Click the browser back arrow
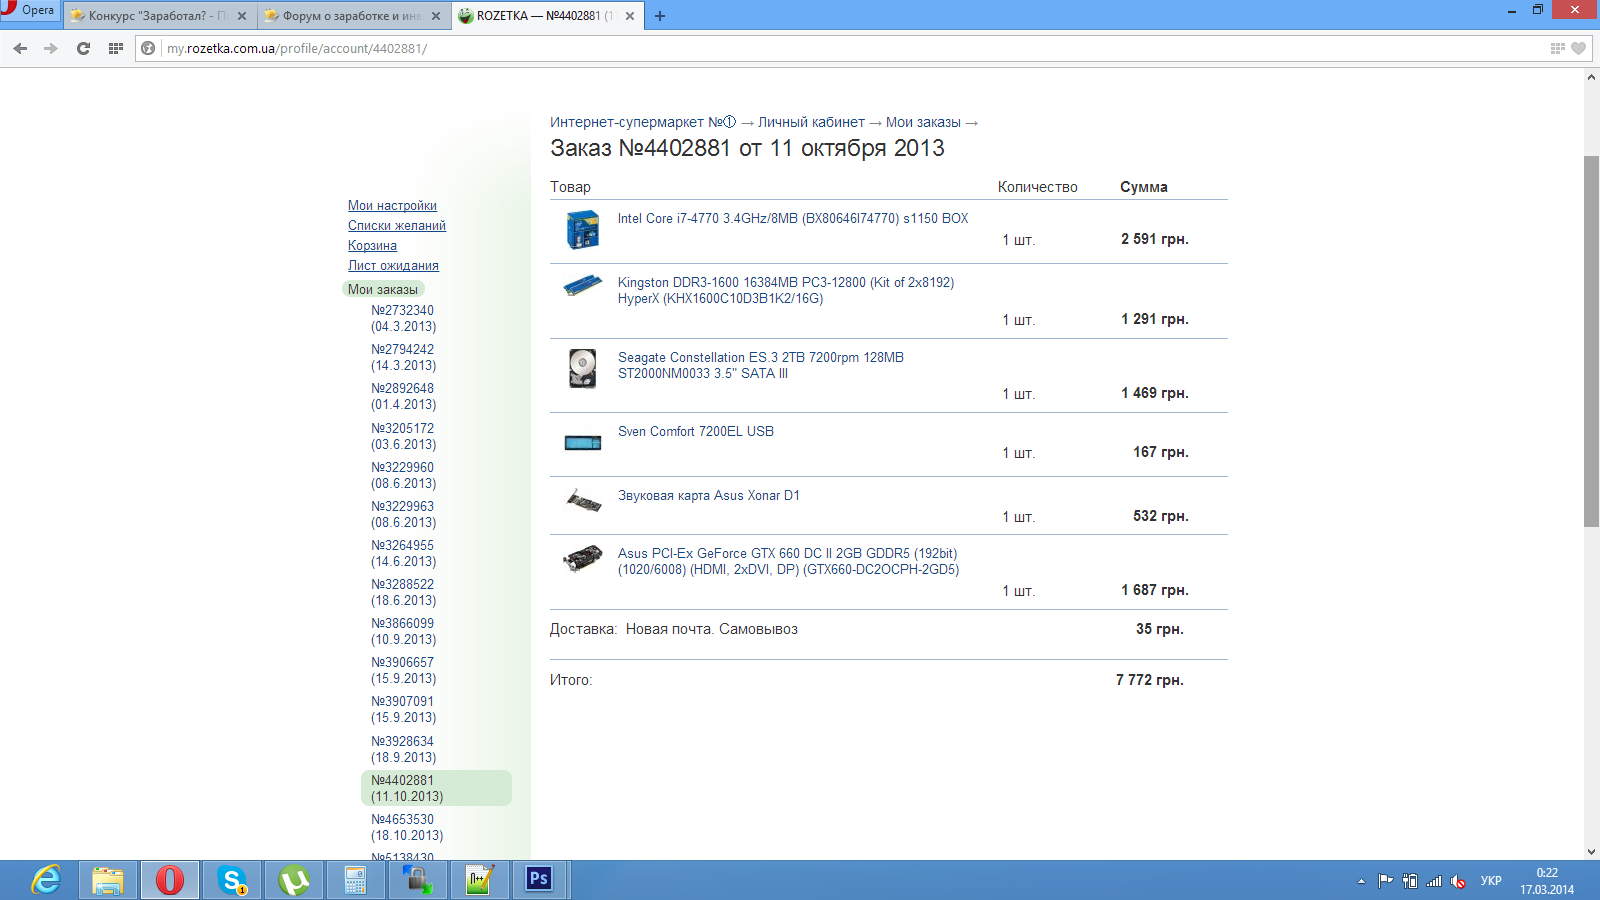Screen dimensions: 1600x900 coord(20,48)
